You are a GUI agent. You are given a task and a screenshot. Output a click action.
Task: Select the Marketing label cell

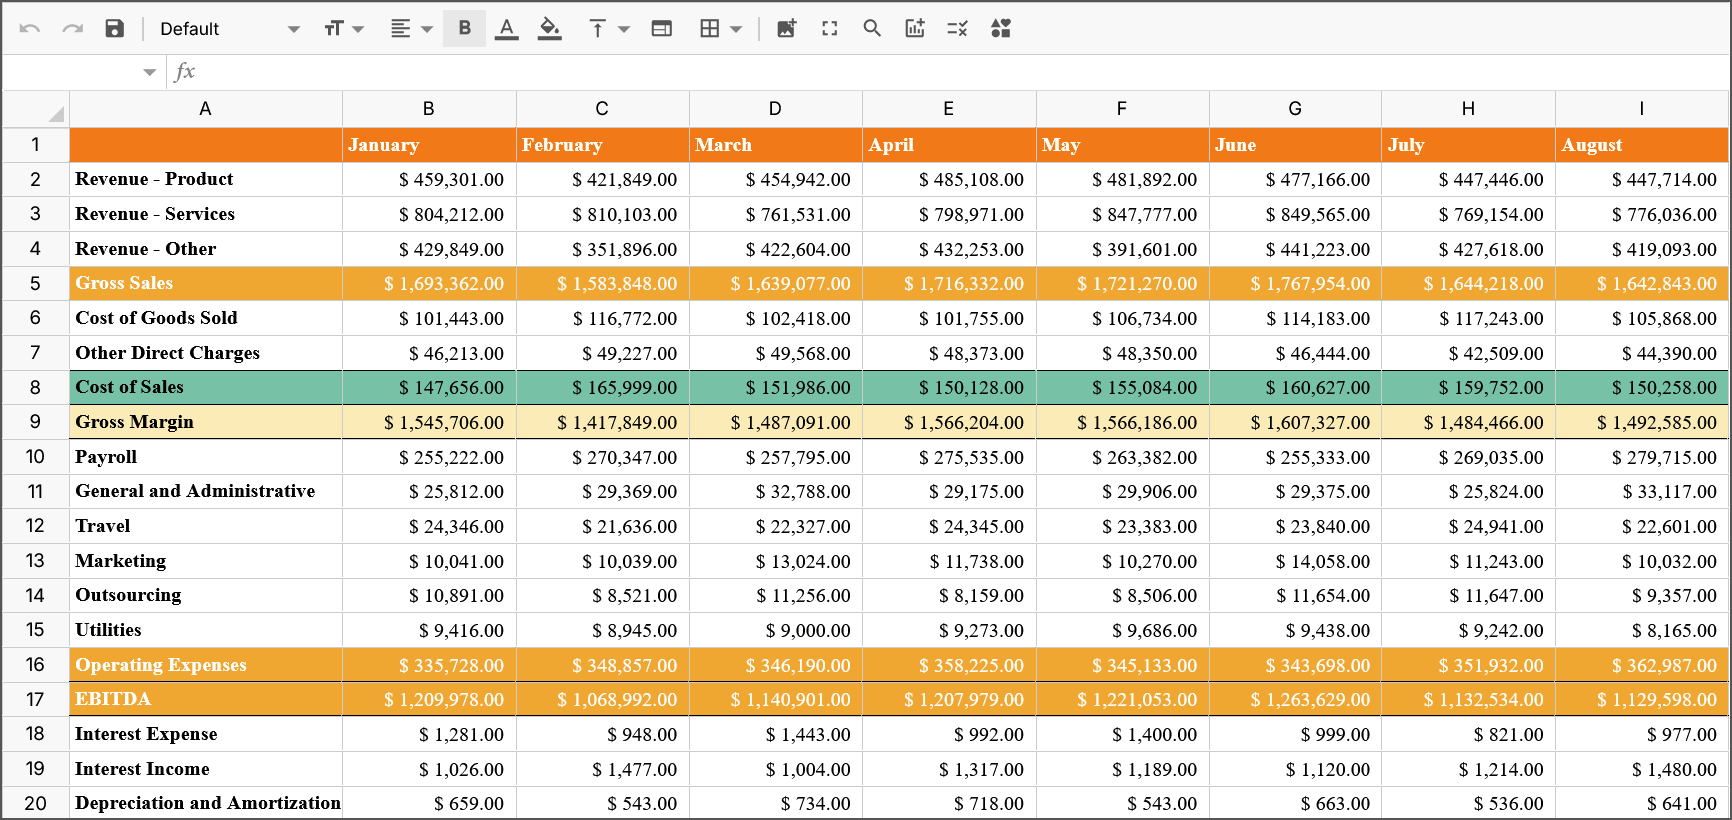[206, 561]
